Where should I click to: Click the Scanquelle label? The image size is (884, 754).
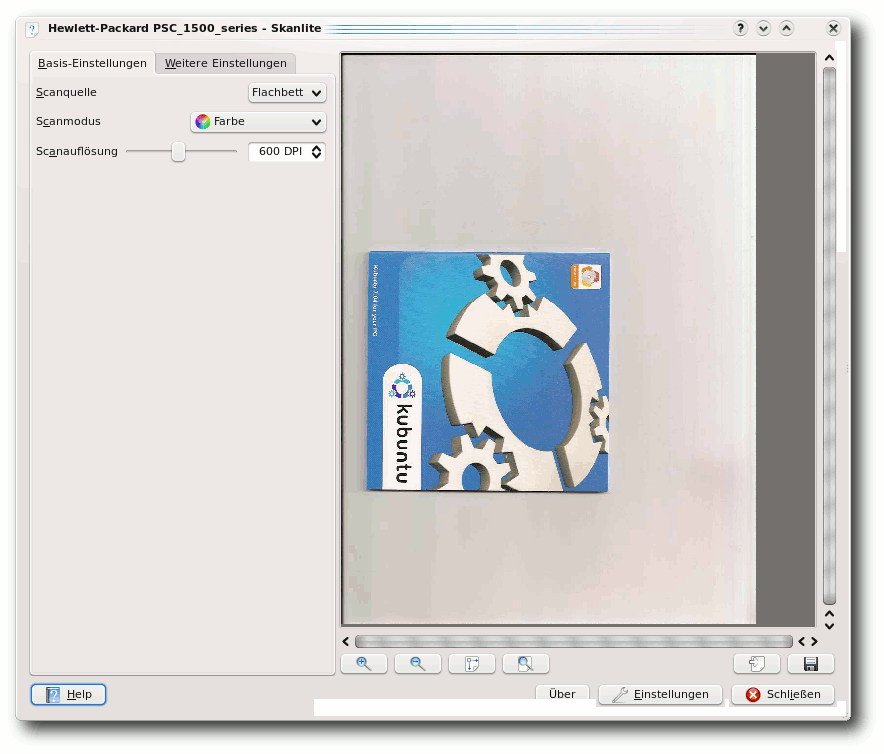(66, 92)
